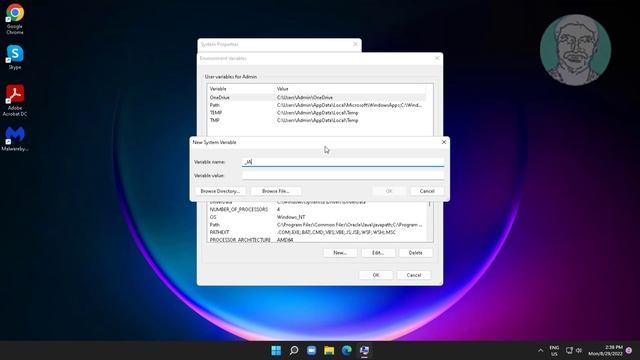
Task: Select TEMP user variable row
Action: (x=317, y=113)
